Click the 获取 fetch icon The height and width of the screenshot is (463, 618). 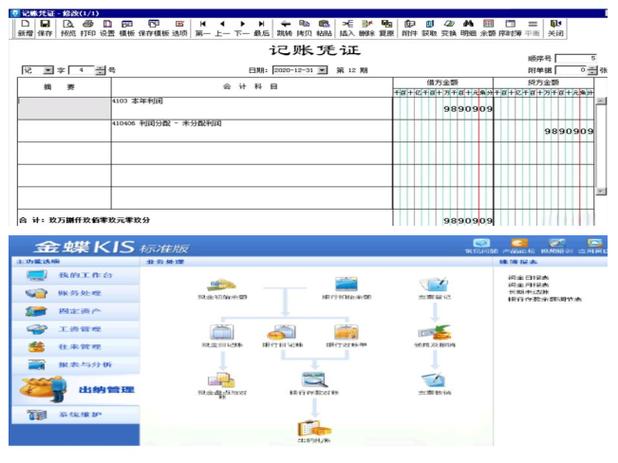point(429,28)
